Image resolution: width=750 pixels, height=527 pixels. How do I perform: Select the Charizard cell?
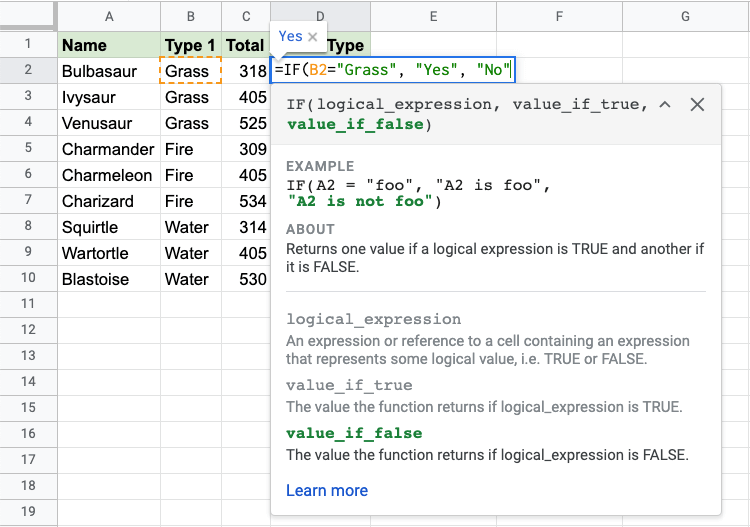(108, 201)
